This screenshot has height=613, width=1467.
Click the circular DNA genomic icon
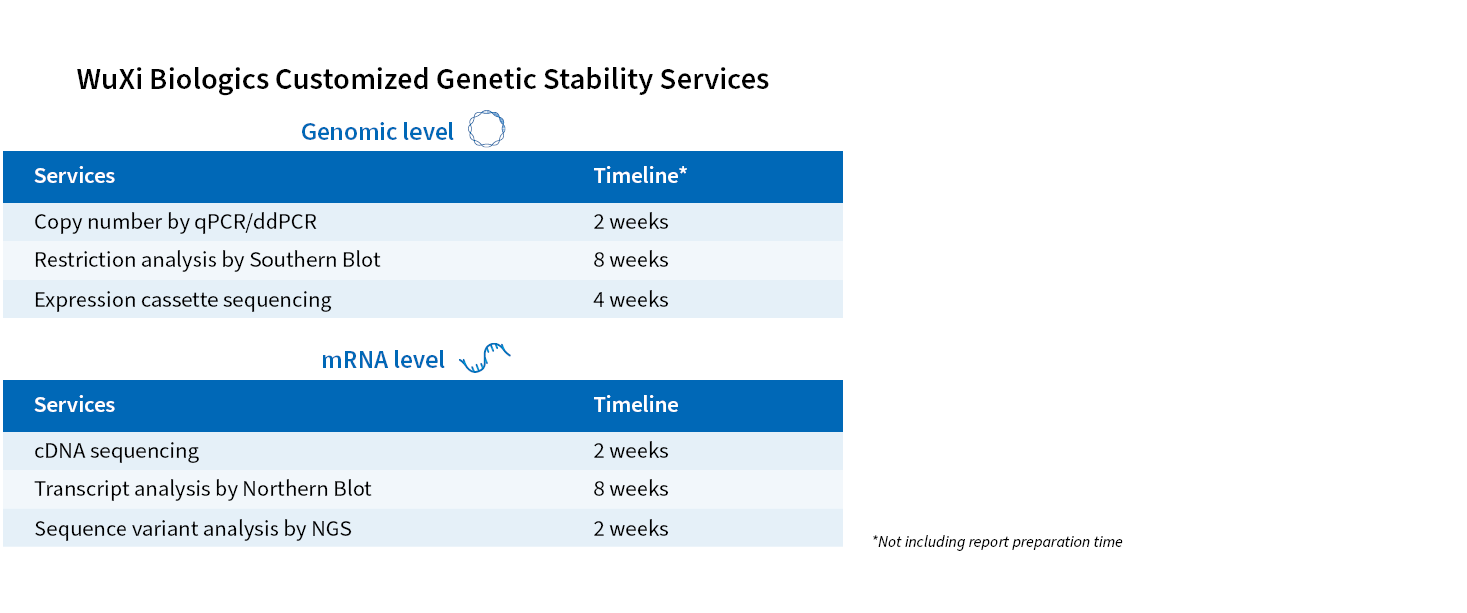point(487,130)
